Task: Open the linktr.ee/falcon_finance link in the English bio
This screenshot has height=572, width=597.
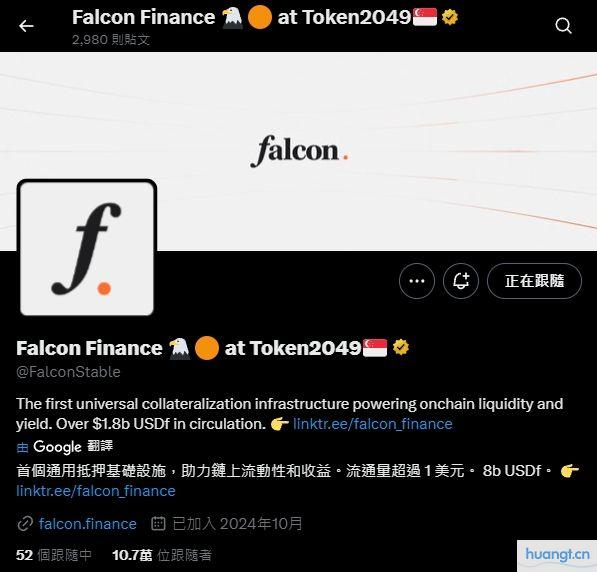Action: pos(373,424)
